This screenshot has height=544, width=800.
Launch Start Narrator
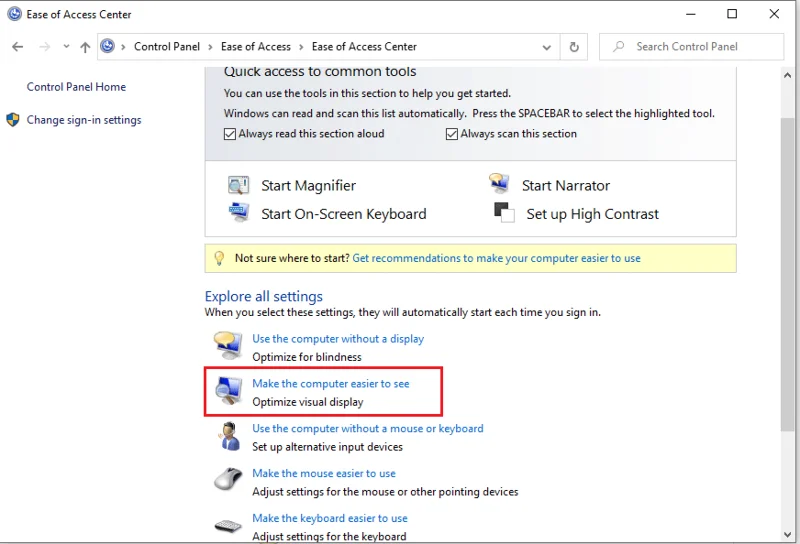click(x=565, y=185)
